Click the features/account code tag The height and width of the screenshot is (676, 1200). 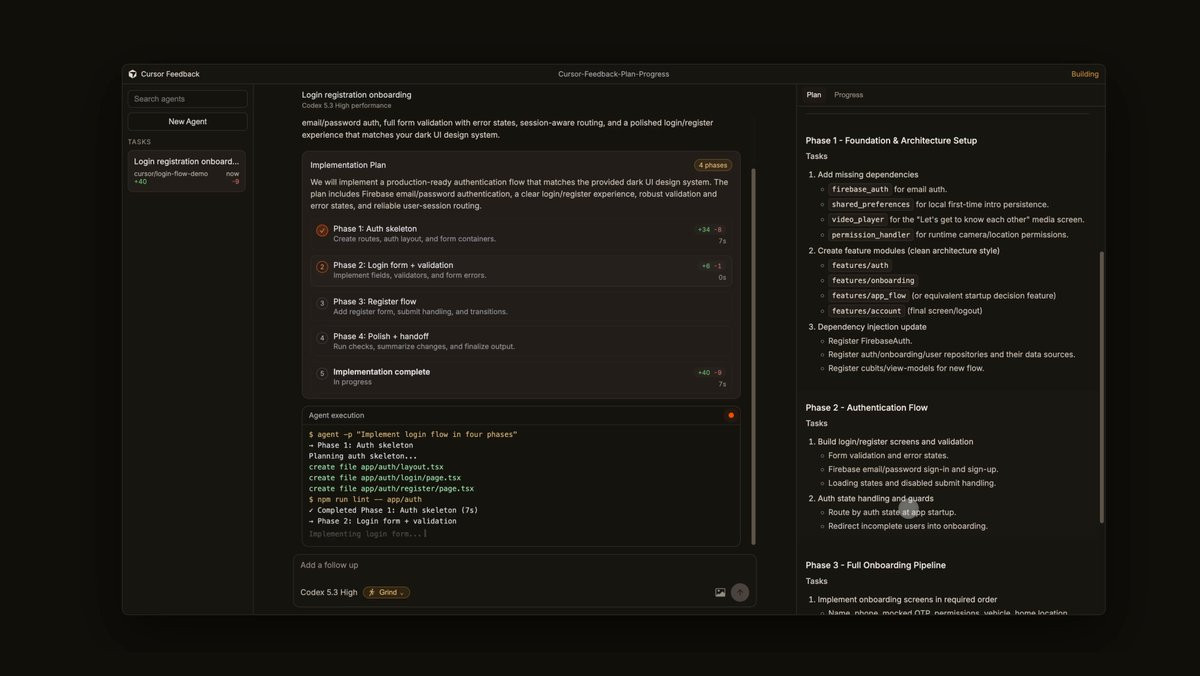tap(865, 310)
